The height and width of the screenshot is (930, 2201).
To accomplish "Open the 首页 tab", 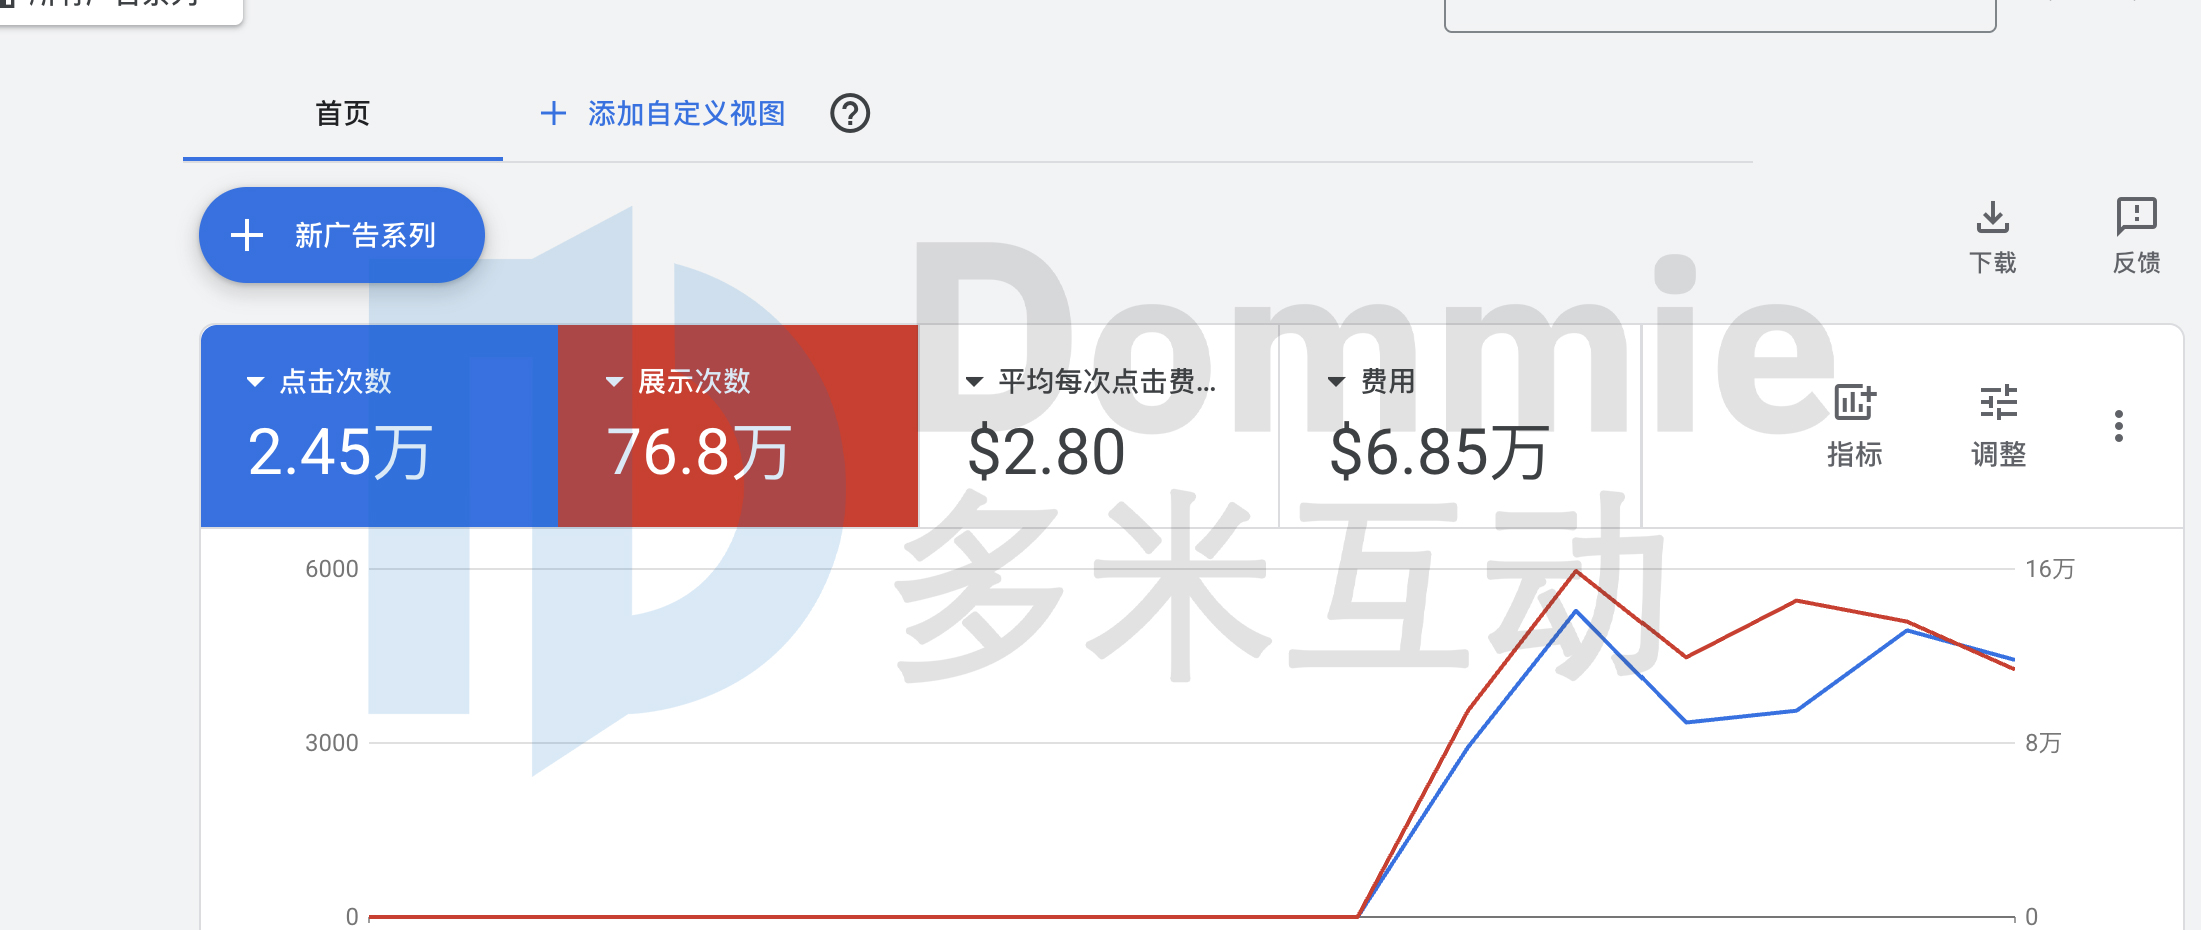I will coord(343,114).
